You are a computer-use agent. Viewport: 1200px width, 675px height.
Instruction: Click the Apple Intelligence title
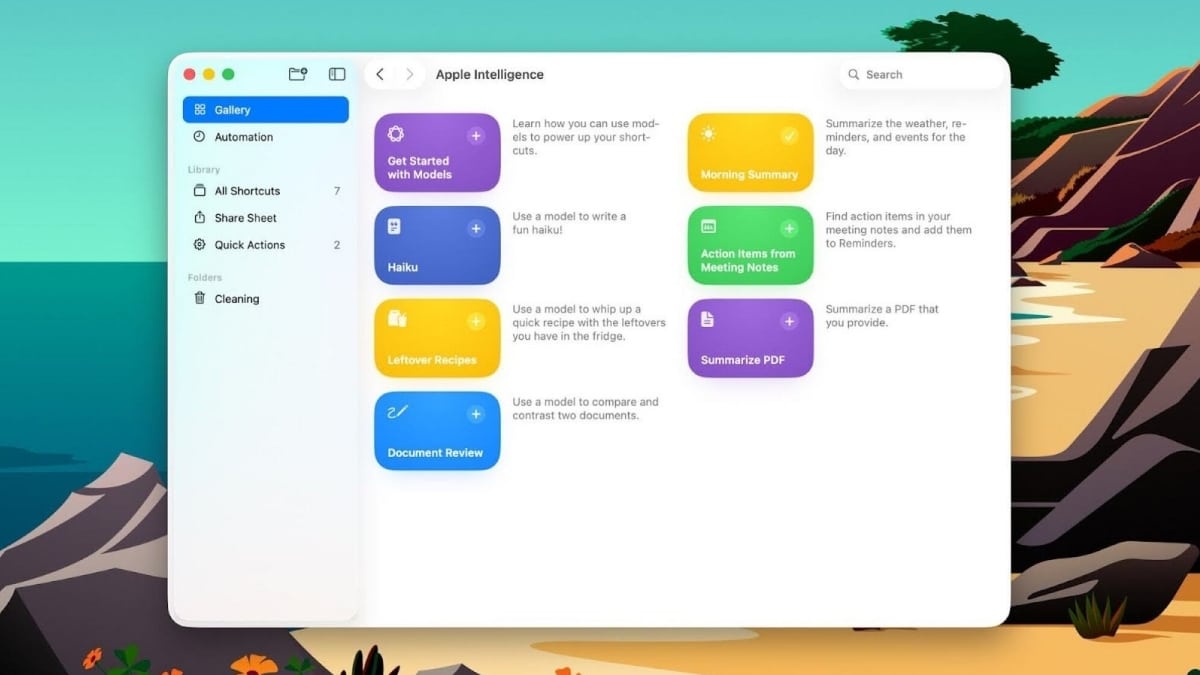[490, 74]
